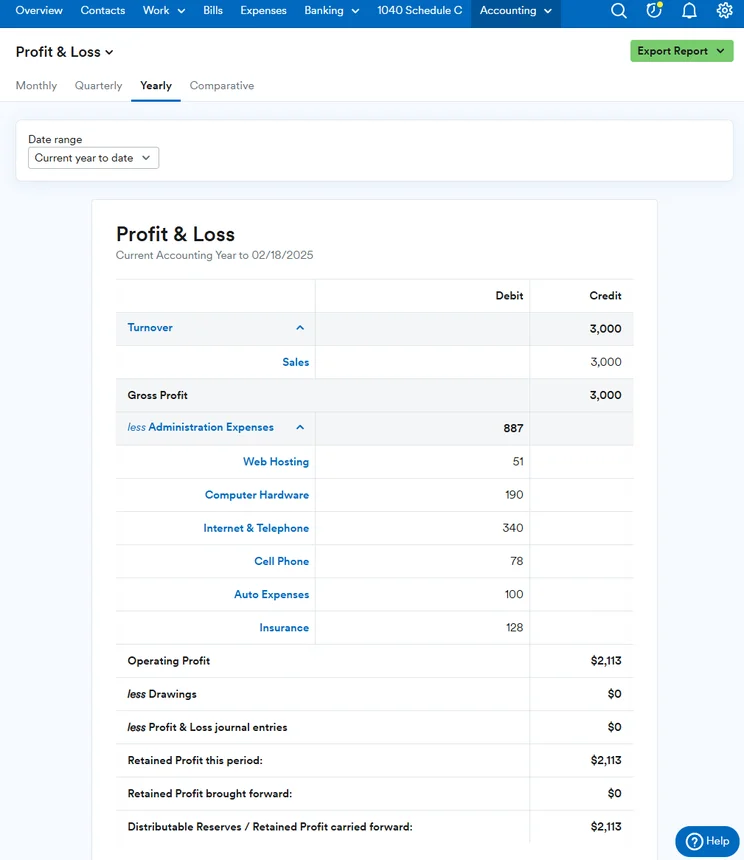Click the Credit column header
This screenshot has width=744, height=860.
[605, 296]
